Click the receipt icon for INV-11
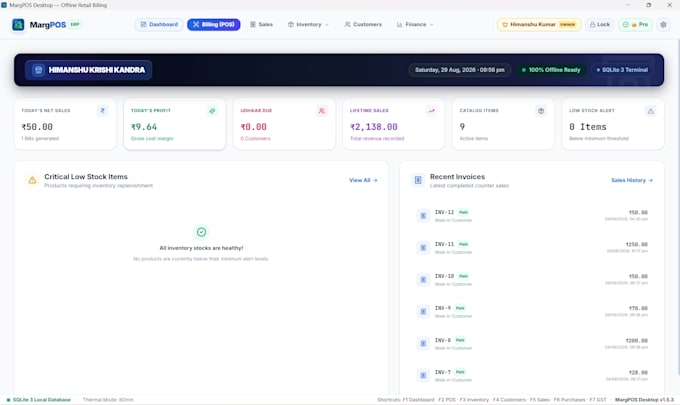Image resolution: width=680 pixels, height=405 pixels. click(x=423, y=248)
